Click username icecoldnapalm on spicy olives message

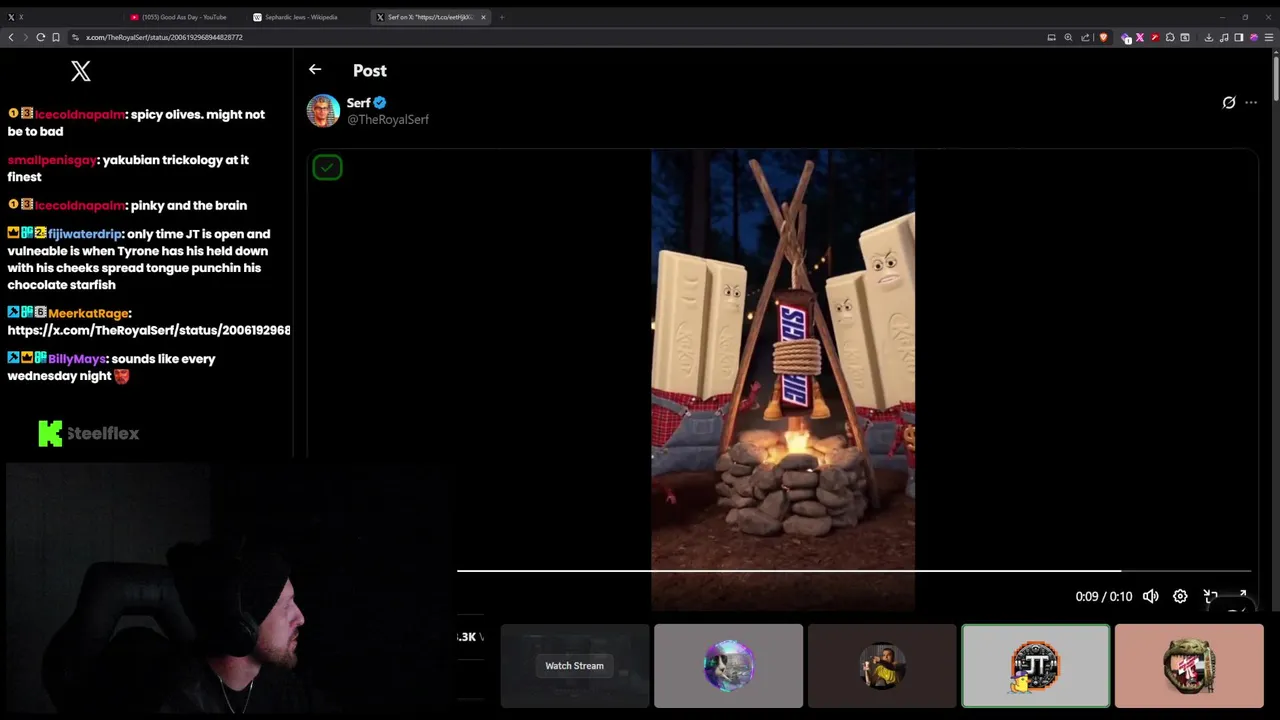point(80,114)
